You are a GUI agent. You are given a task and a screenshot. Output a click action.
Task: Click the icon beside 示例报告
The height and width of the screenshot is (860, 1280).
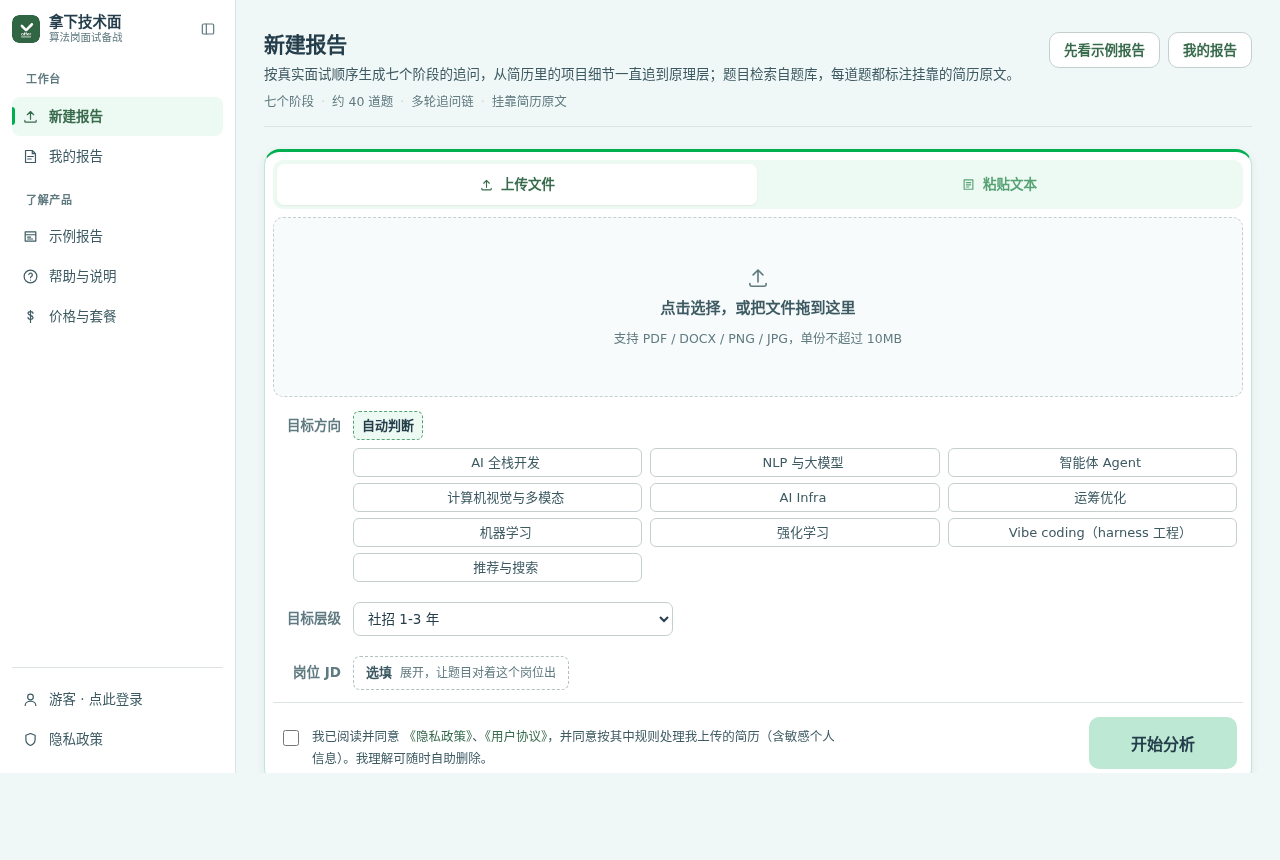[x=30, y=236]
